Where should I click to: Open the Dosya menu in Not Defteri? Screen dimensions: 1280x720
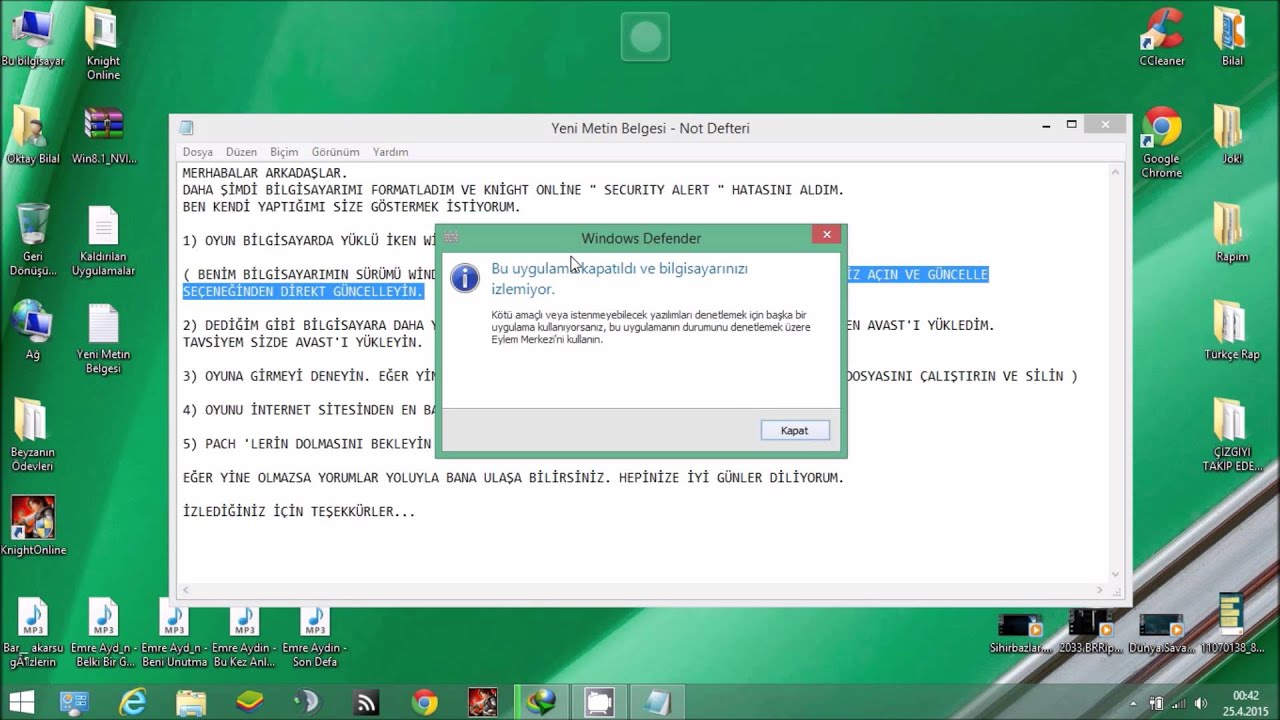[197, 152]
